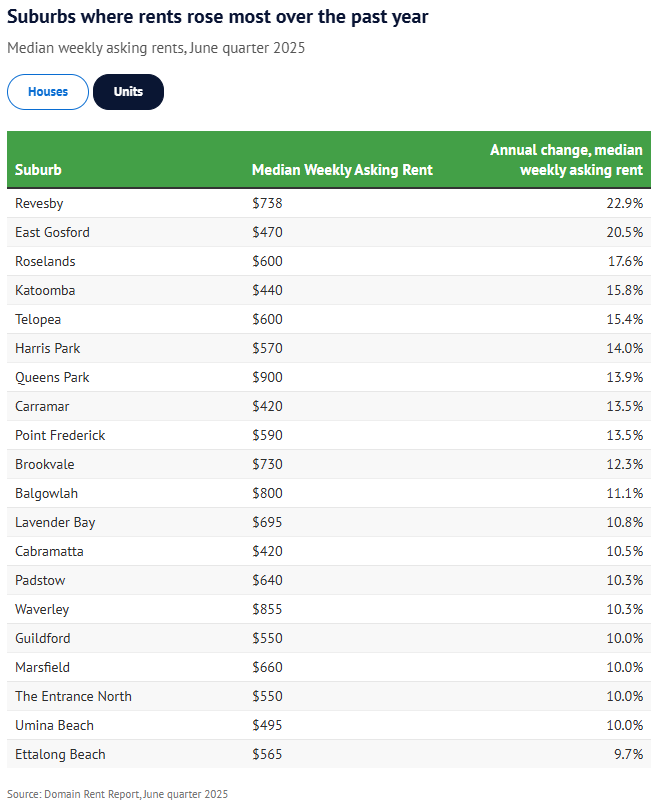Click the Cabramatta suburb cell
Screen dimensions: 664x805
[x=50, y=551]
